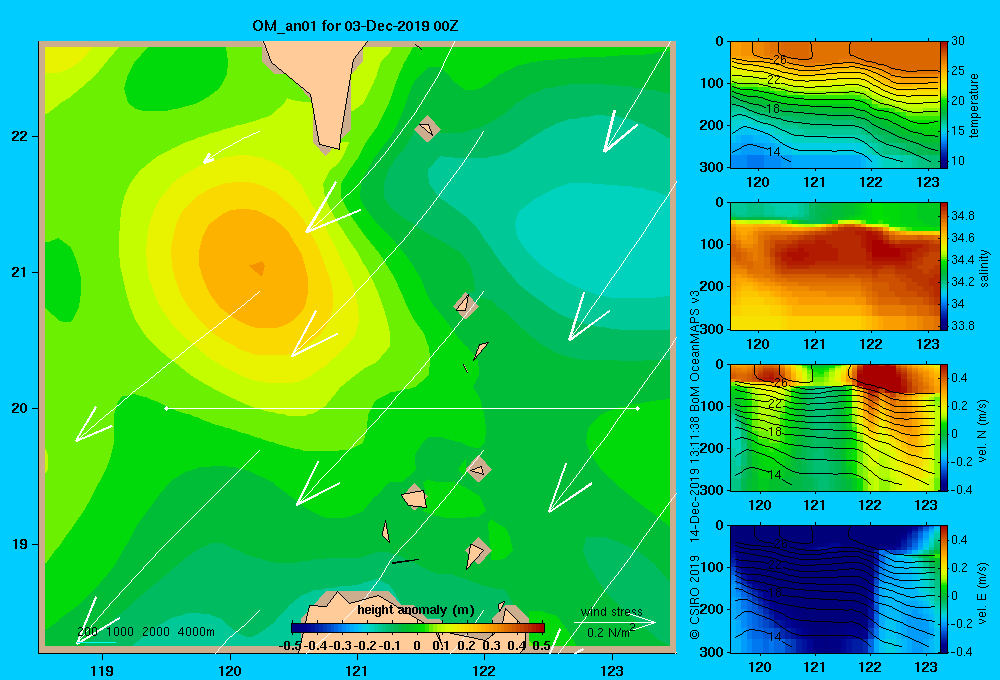The image size is (1000, 680).
Task: Click the "30" tick on temperature color bar
Action: pos(958,41)
